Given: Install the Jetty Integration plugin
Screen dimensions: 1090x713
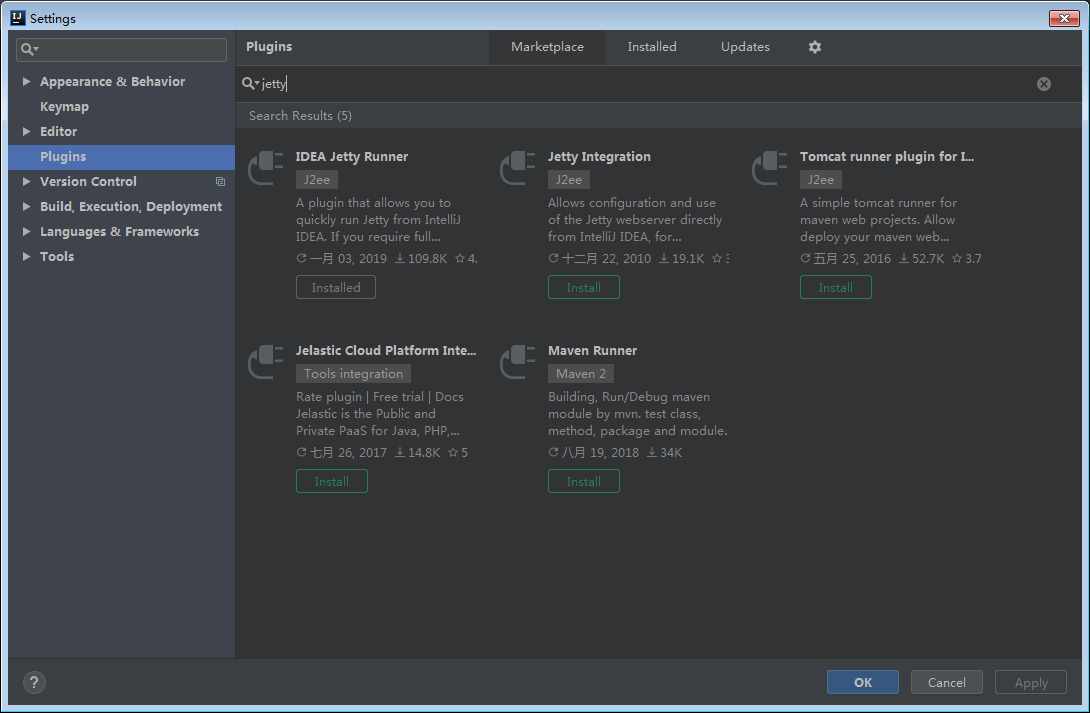Looking at the screenshot, I should 583,287.
